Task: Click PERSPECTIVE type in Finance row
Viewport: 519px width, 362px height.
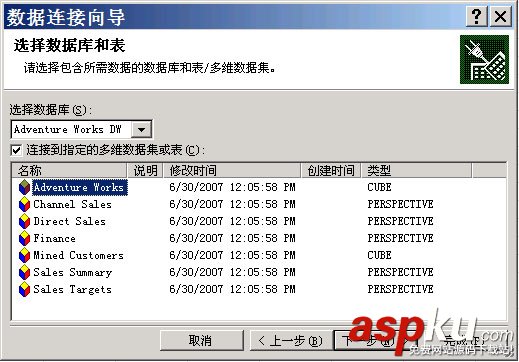Action: pos(400,238)
